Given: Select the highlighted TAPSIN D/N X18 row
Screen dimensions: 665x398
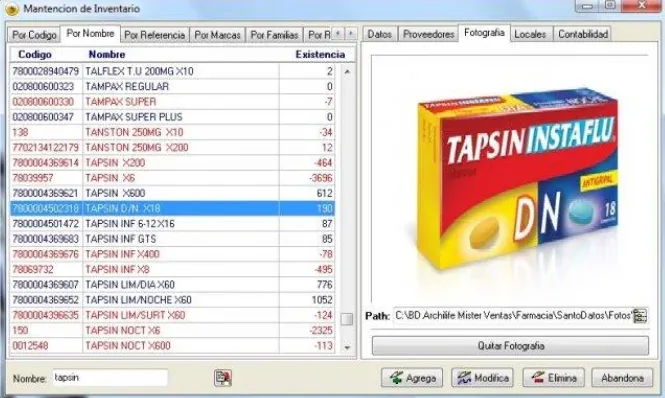Looking at the screenshot, I should [x=172, y=208].
